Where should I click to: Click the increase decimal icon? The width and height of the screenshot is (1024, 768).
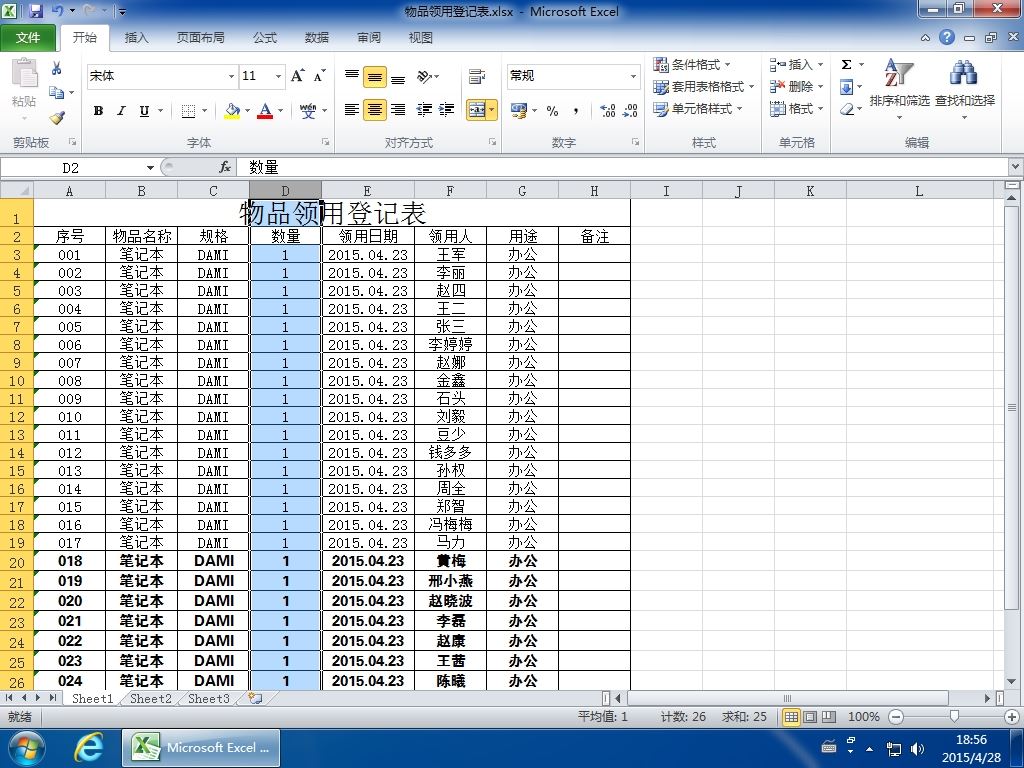[x=607, y=111]
